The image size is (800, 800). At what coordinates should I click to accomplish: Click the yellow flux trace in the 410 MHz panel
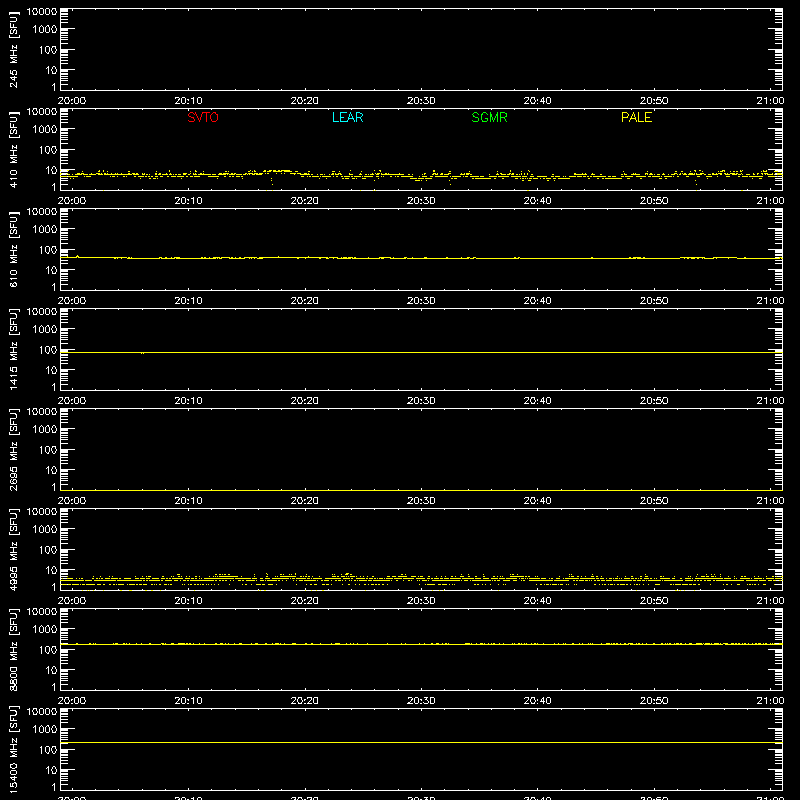pyautogui.click(x=421, y=175)
